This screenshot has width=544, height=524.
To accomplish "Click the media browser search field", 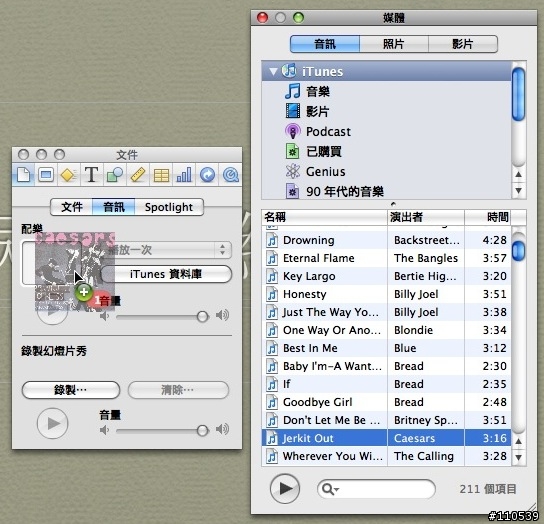I will (376, 489).
